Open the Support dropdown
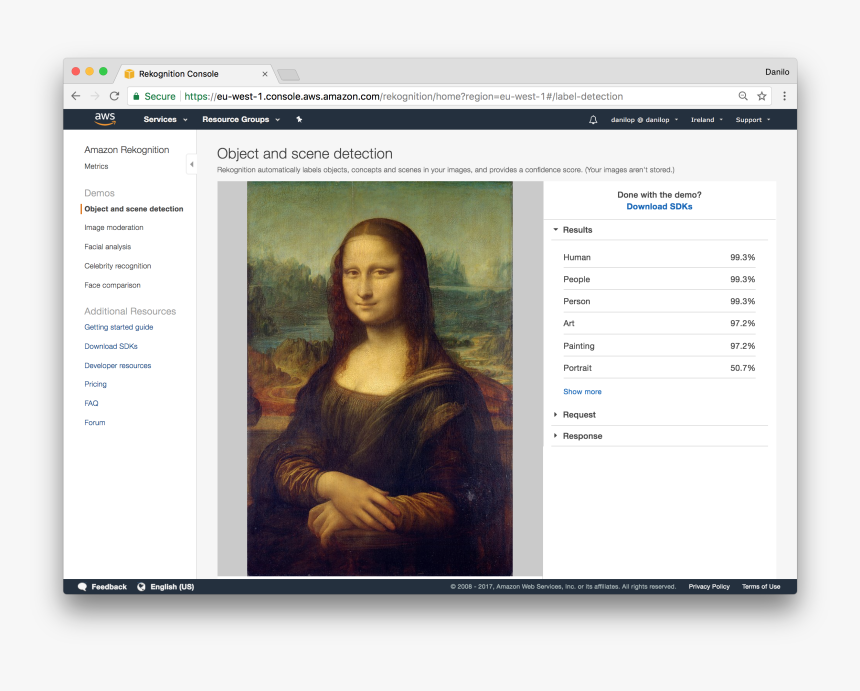The width and height of the screenshot is (860, 691). [x=752, y=120]
